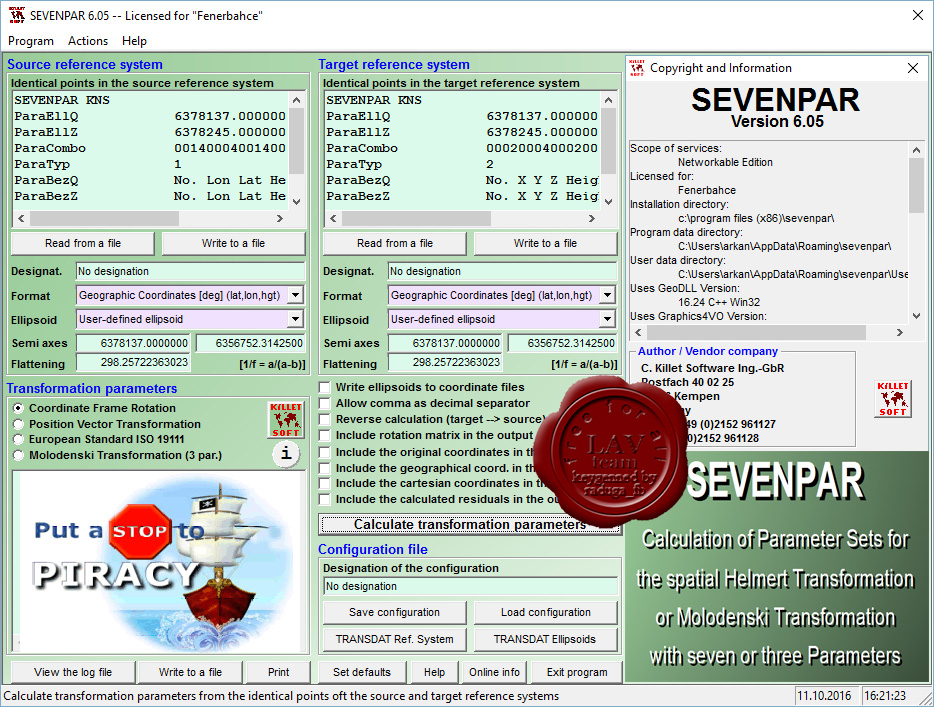Check Include rotation matrix in the output

(x=325, y=435)
